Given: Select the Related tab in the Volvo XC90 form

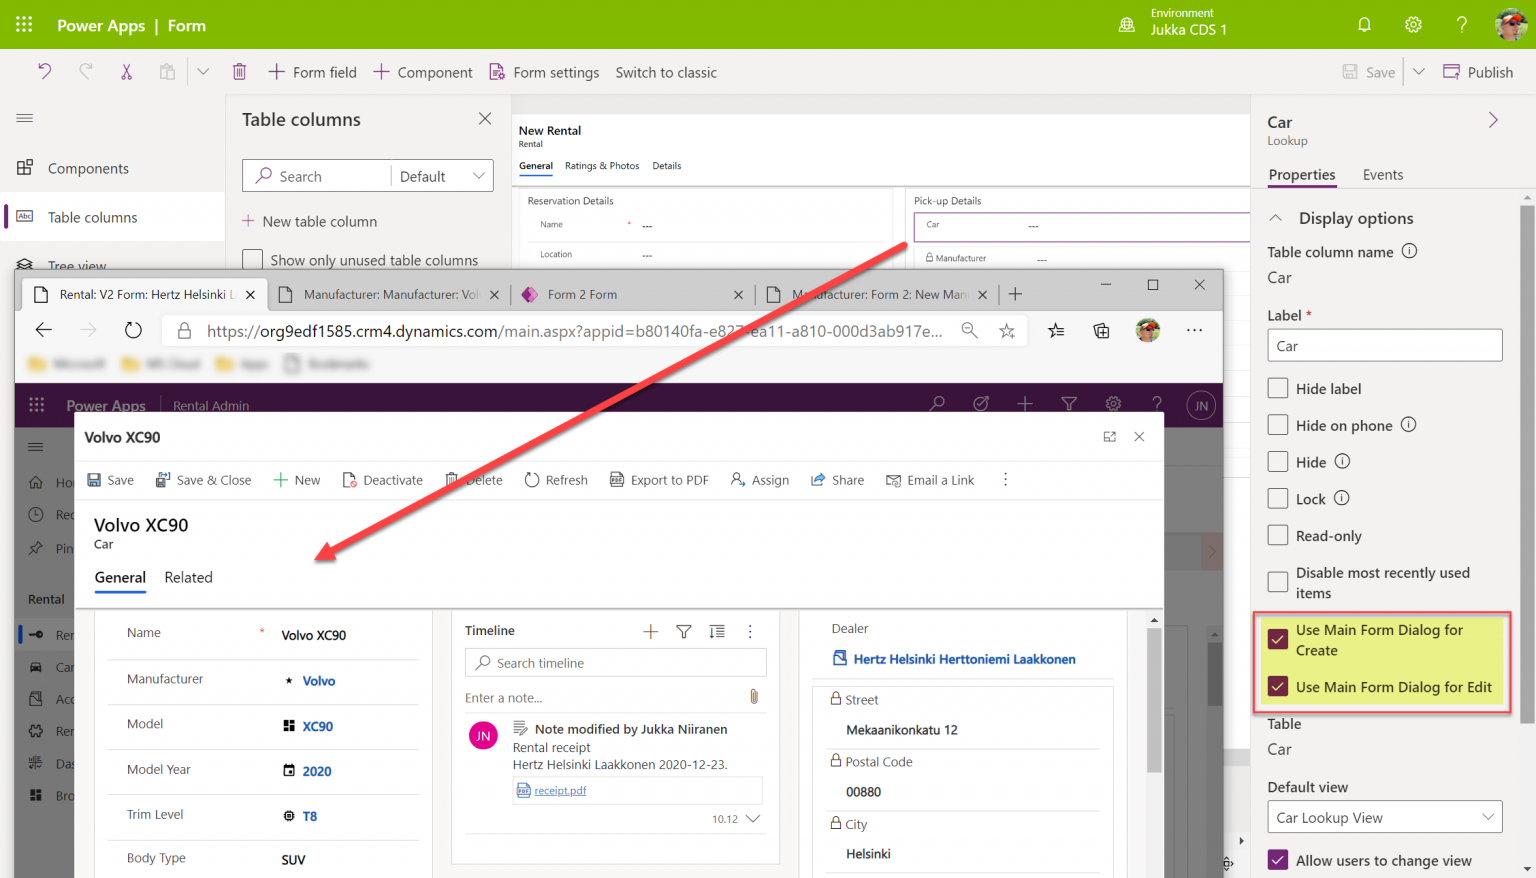Looking at the screenshot, I should point(188,578).
